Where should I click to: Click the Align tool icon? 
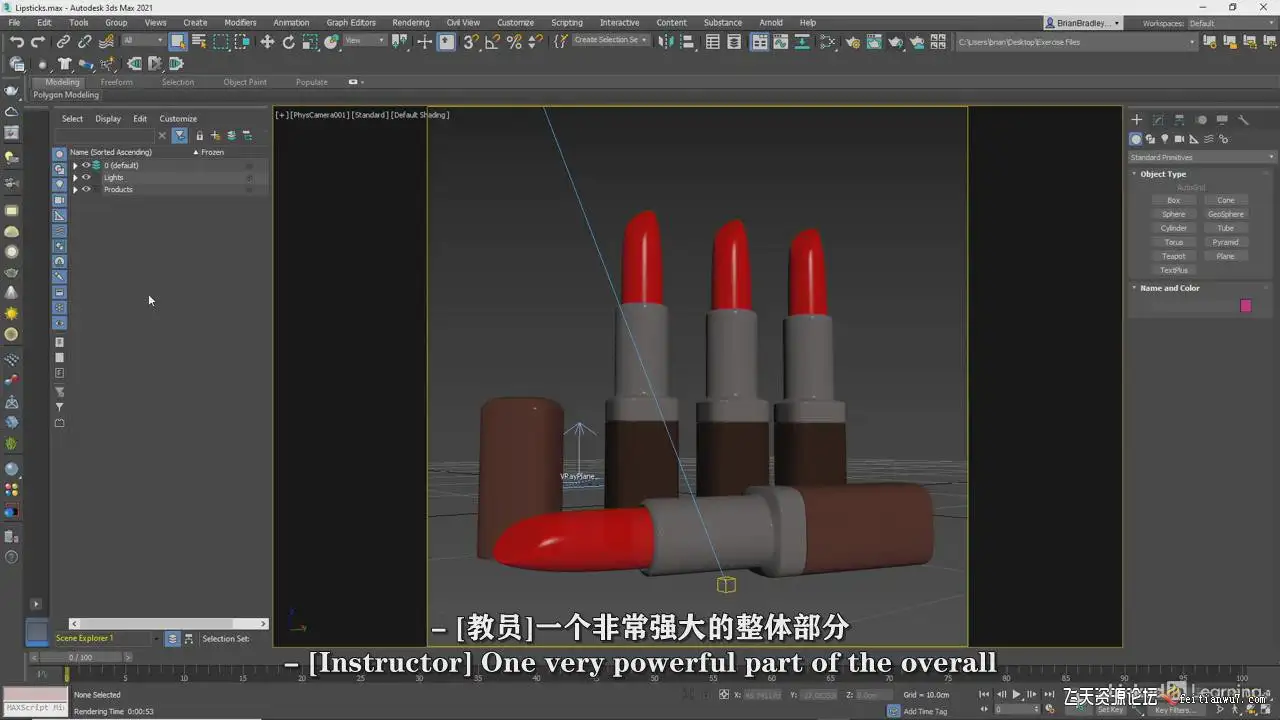(x=687, y=42)
